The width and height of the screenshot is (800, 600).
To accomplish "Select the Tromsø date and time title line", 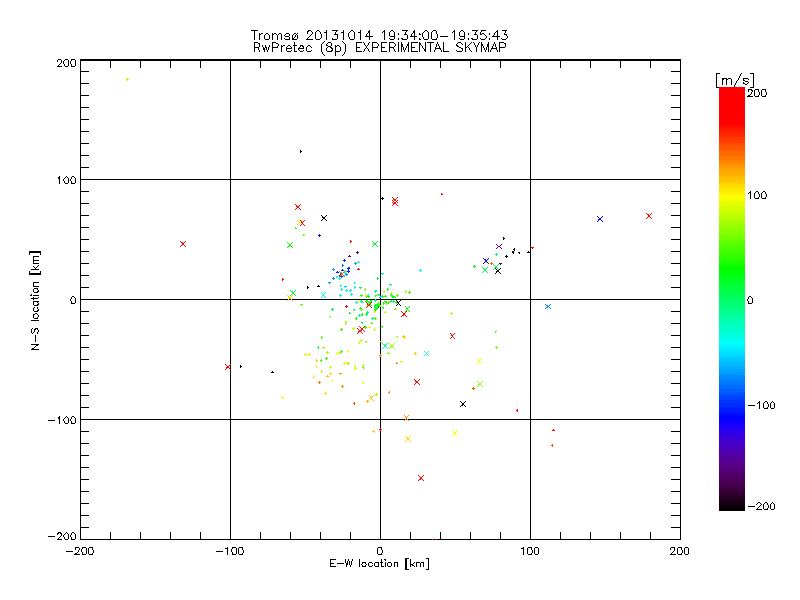I will 379,35.
